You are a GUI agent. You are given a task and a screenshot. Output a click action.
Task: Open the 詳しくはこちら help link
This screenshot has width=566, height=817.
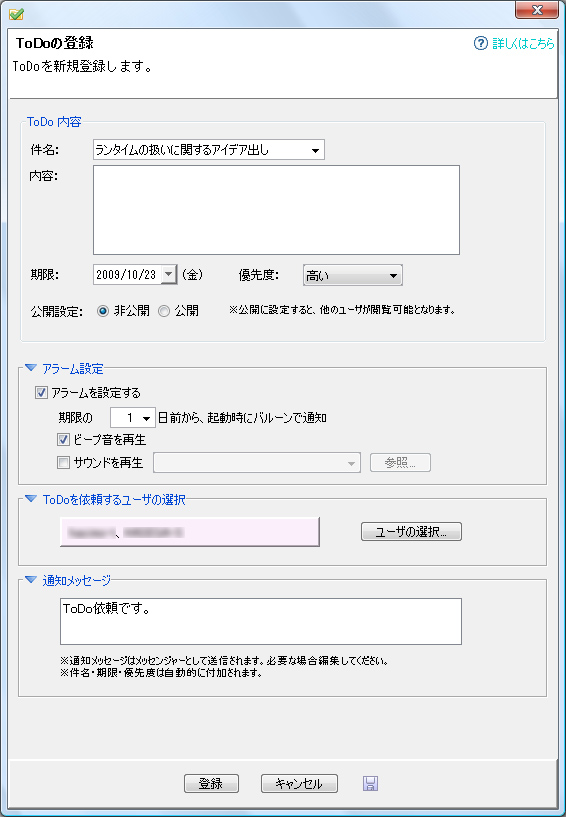(523, 43)
